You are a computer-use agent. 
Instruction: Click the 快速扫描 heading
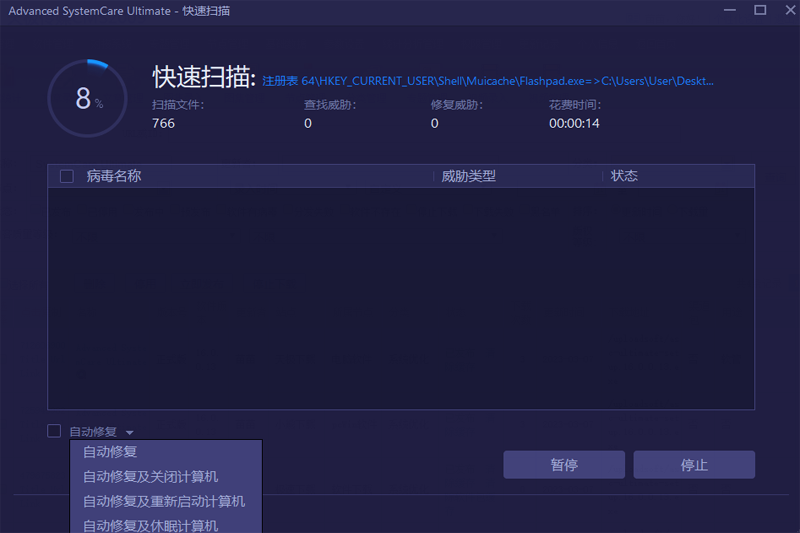[x=204, y=78]
